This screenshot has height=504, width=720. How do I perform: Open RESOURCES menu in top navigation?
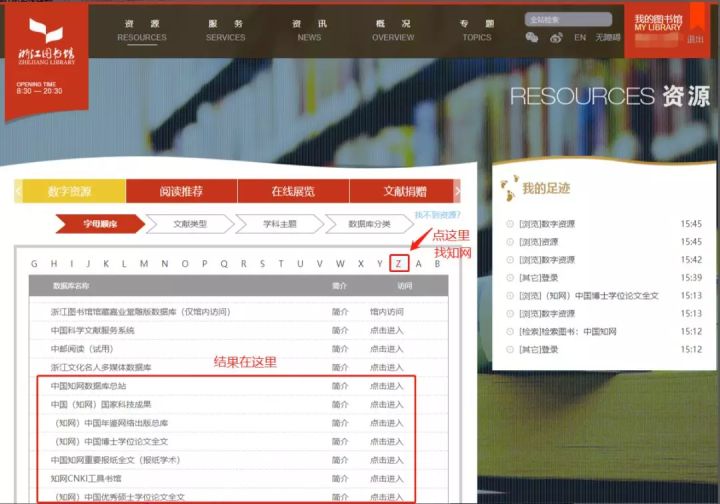pos(142,30)
